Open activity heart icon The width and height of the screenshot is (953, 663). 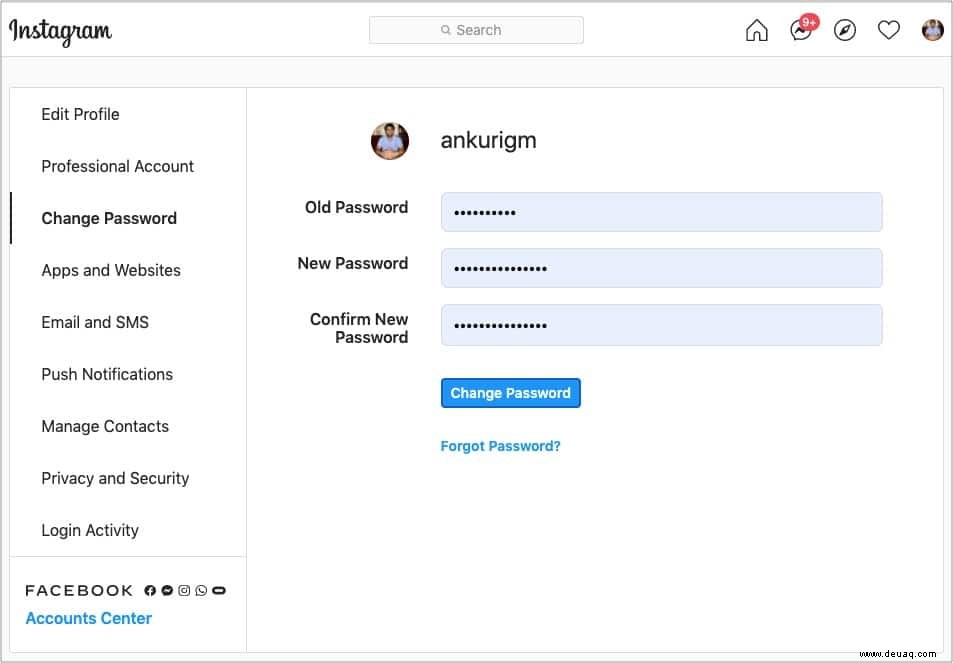click(889, 30)
